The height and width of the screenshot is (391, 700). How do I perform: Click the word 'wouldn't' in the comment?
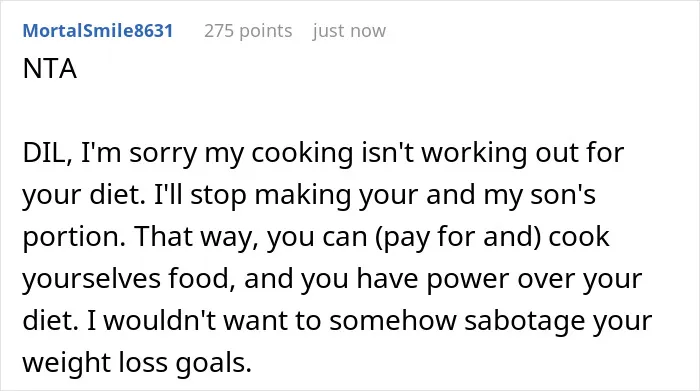159,320
